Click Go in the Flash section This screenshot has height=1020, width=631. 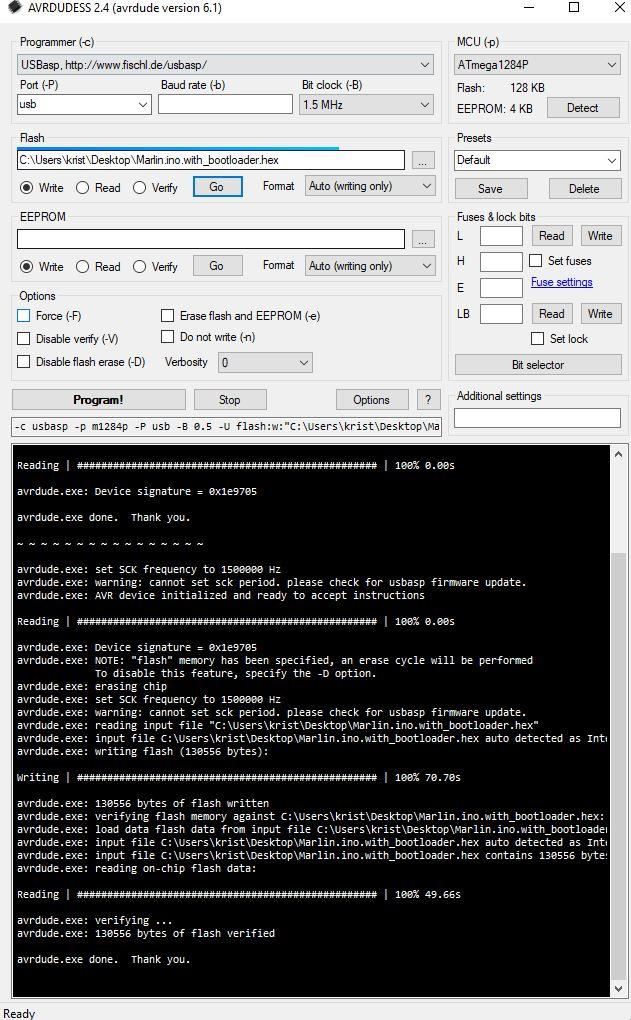tap(217, 187)
